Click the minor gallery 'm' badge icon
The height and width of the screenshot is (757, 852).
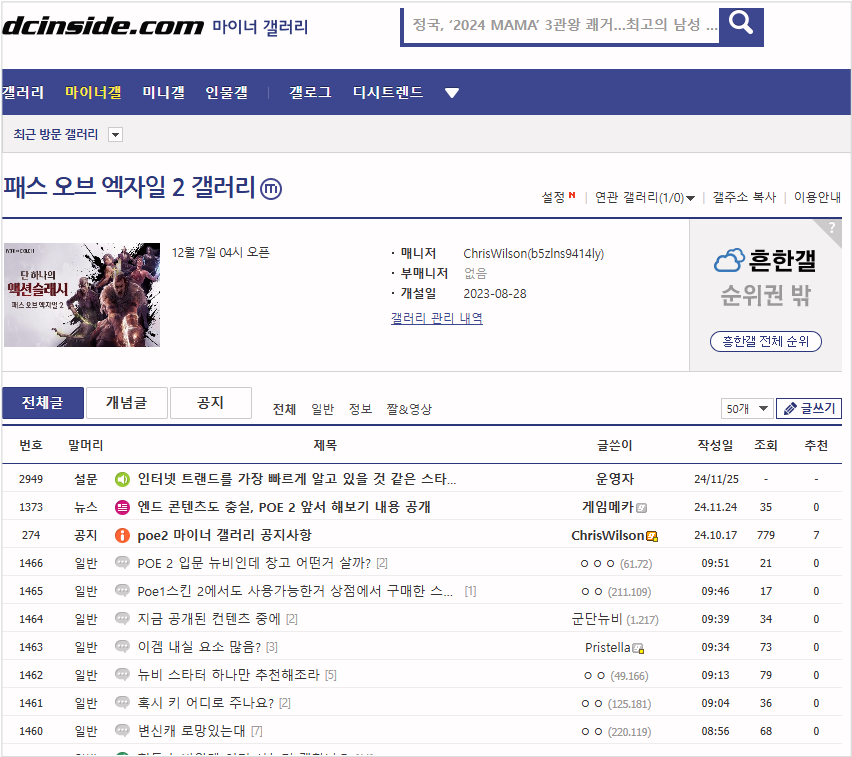[x=271, y=189]
